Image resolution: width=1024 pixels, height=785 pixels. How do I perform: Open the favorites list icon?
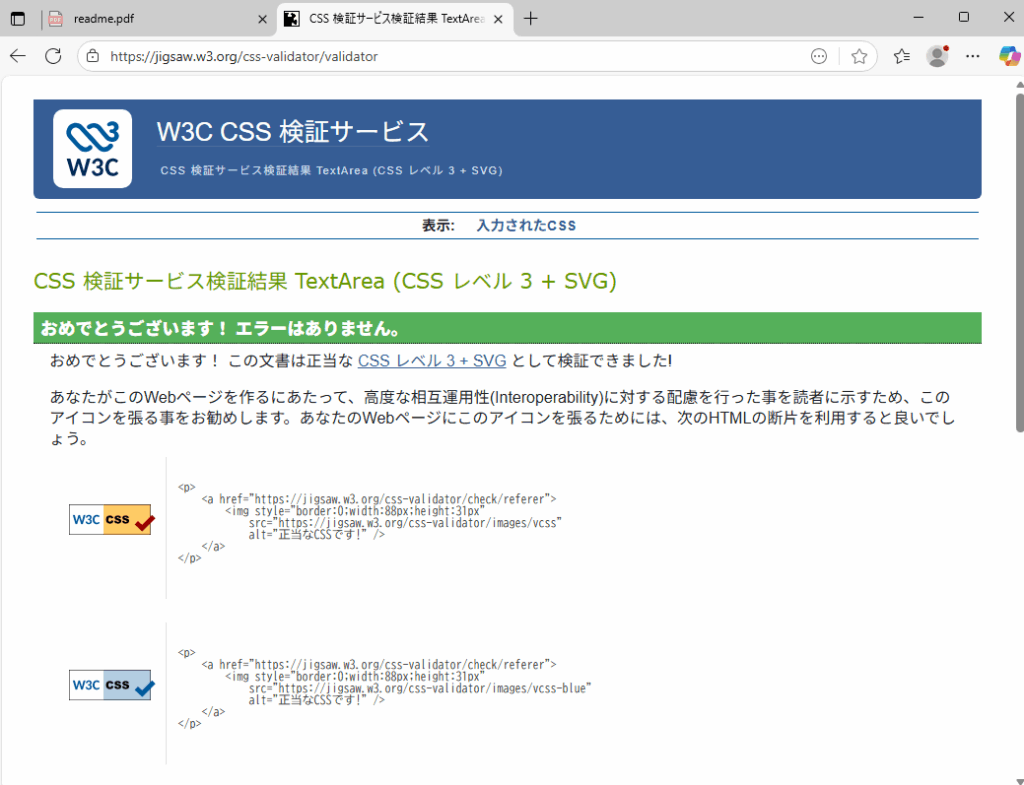point(902,57)
